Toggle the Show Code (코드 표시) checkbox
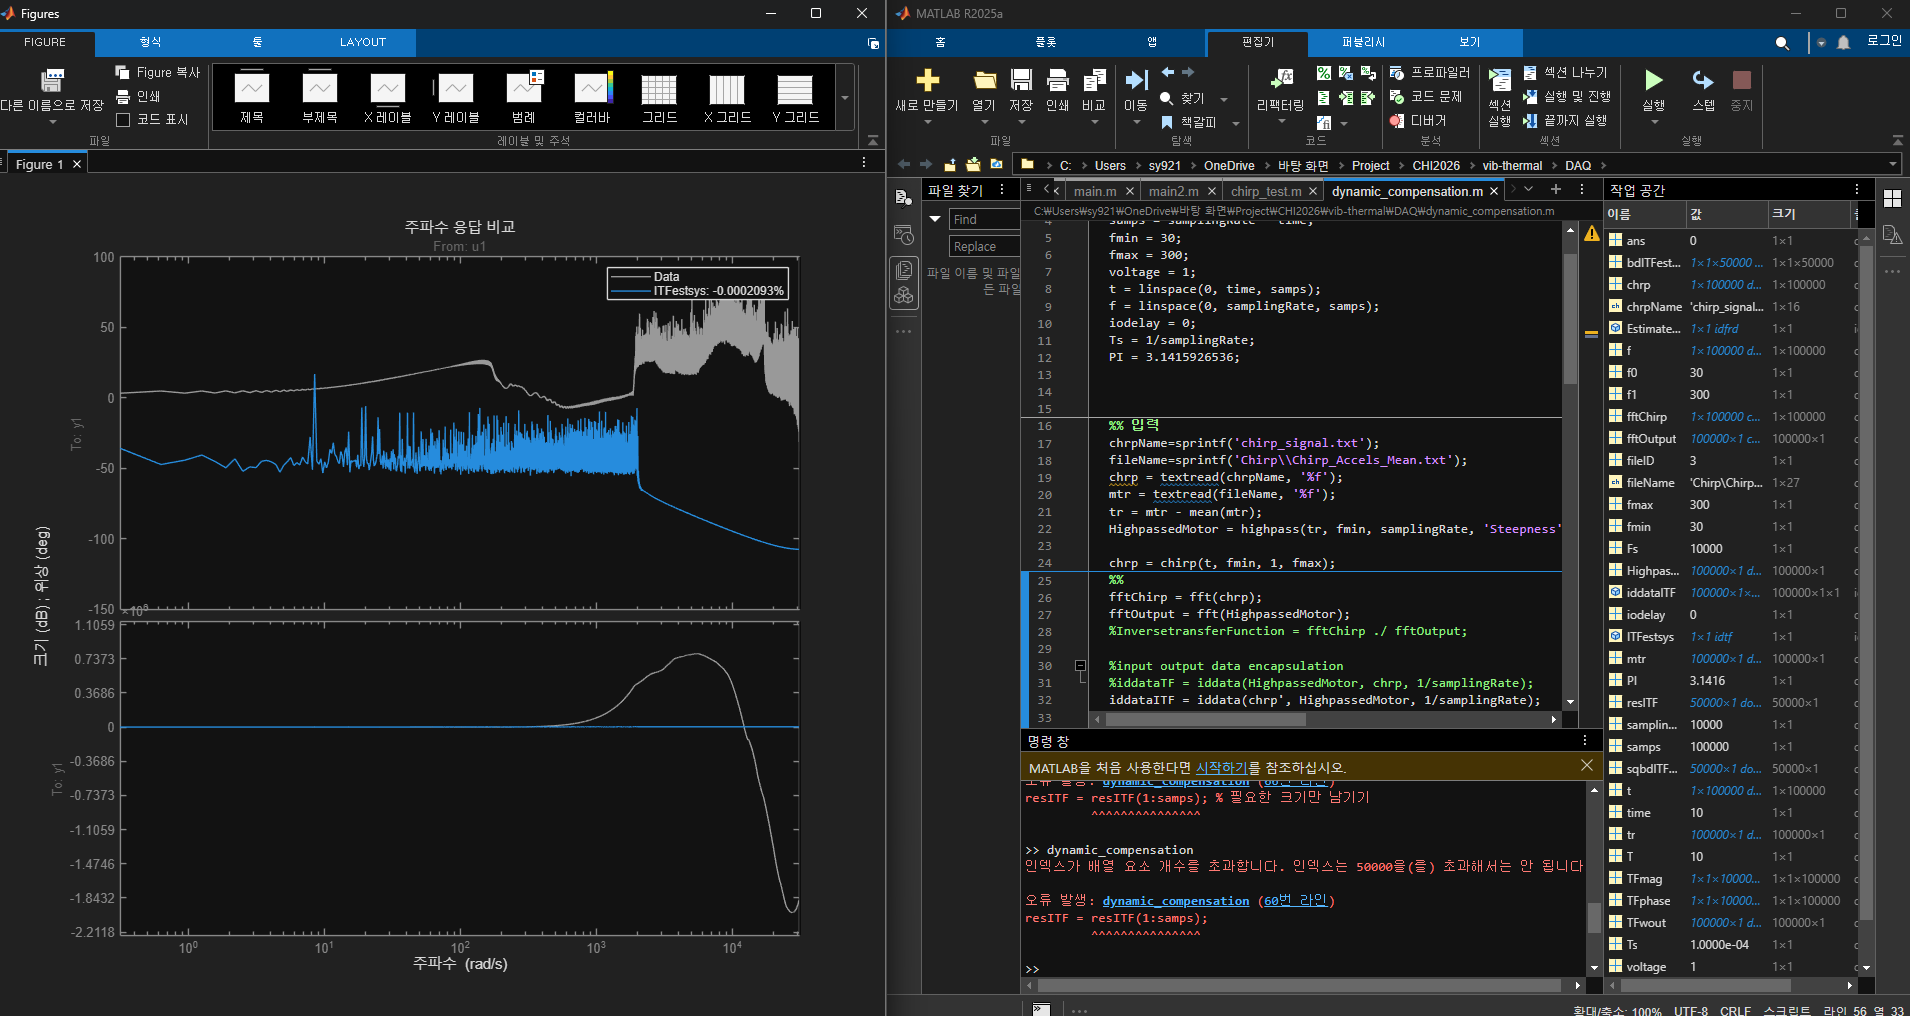1910x1016 pixels. 124,120
